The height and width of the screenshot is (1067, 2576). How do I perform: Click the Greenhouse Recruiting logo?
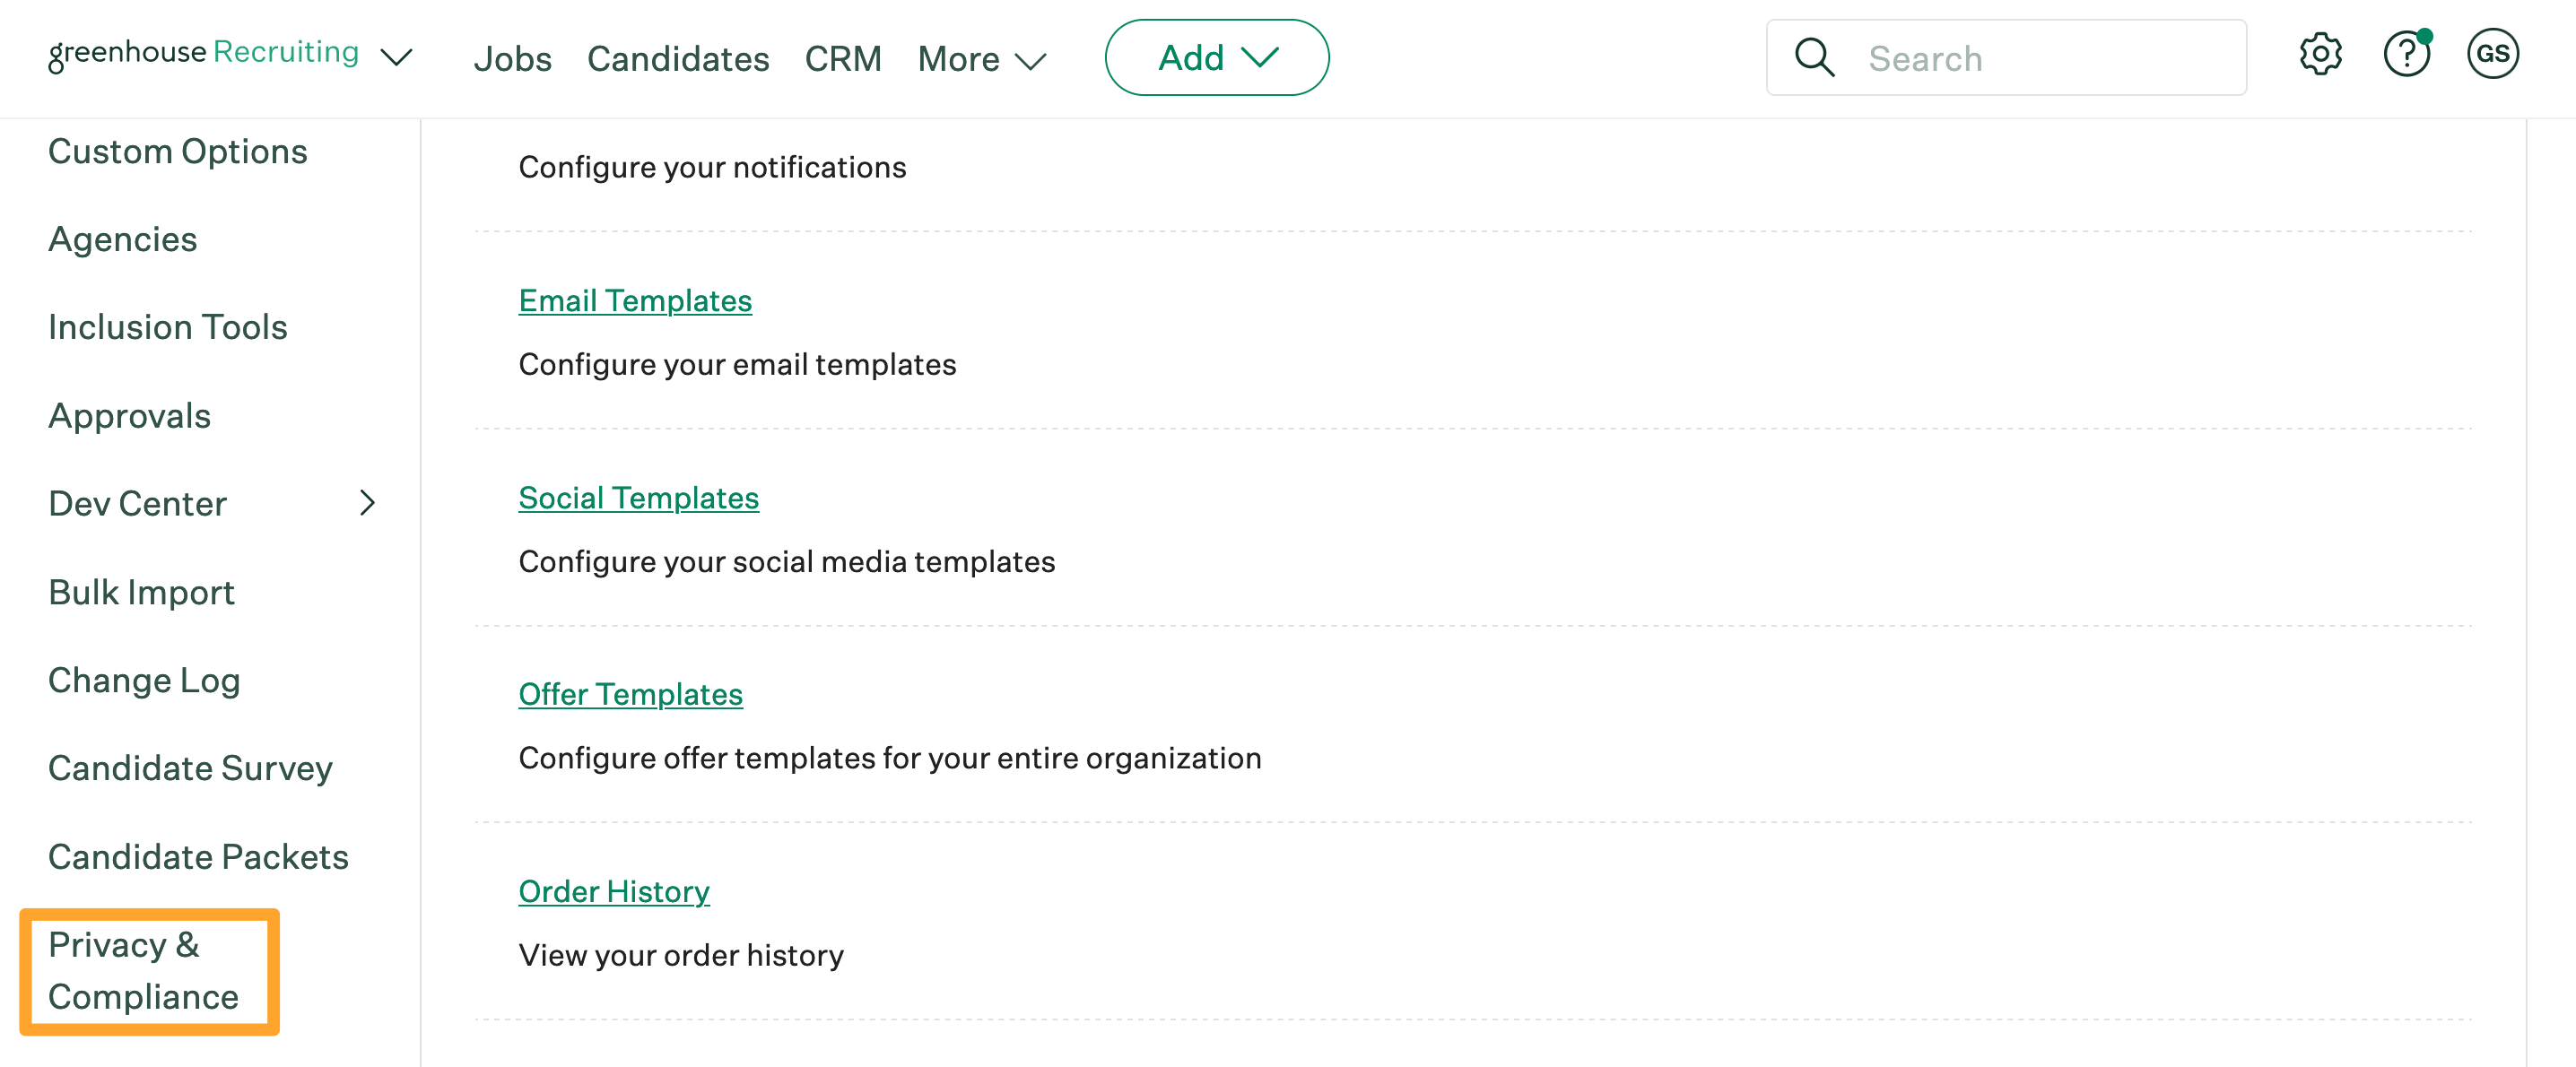[x=204, y=53]
